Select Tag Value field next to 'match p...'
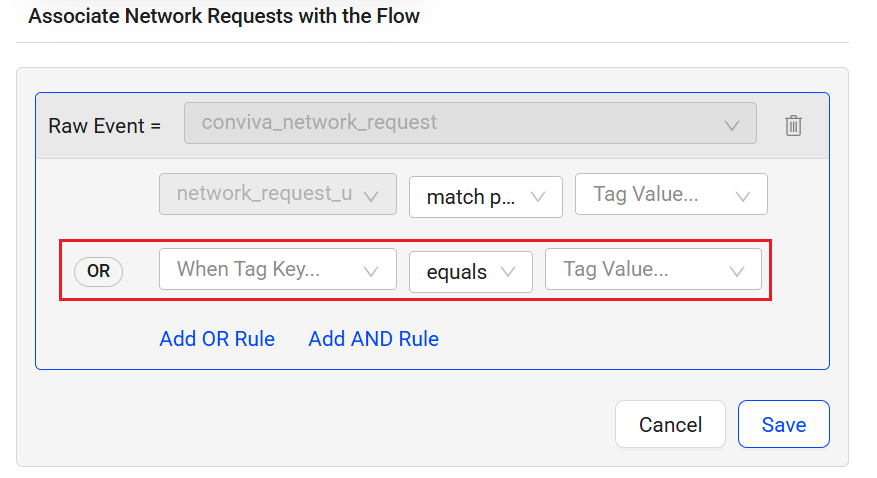The height and width of the screenshot is (478, 877). point(658,195)
